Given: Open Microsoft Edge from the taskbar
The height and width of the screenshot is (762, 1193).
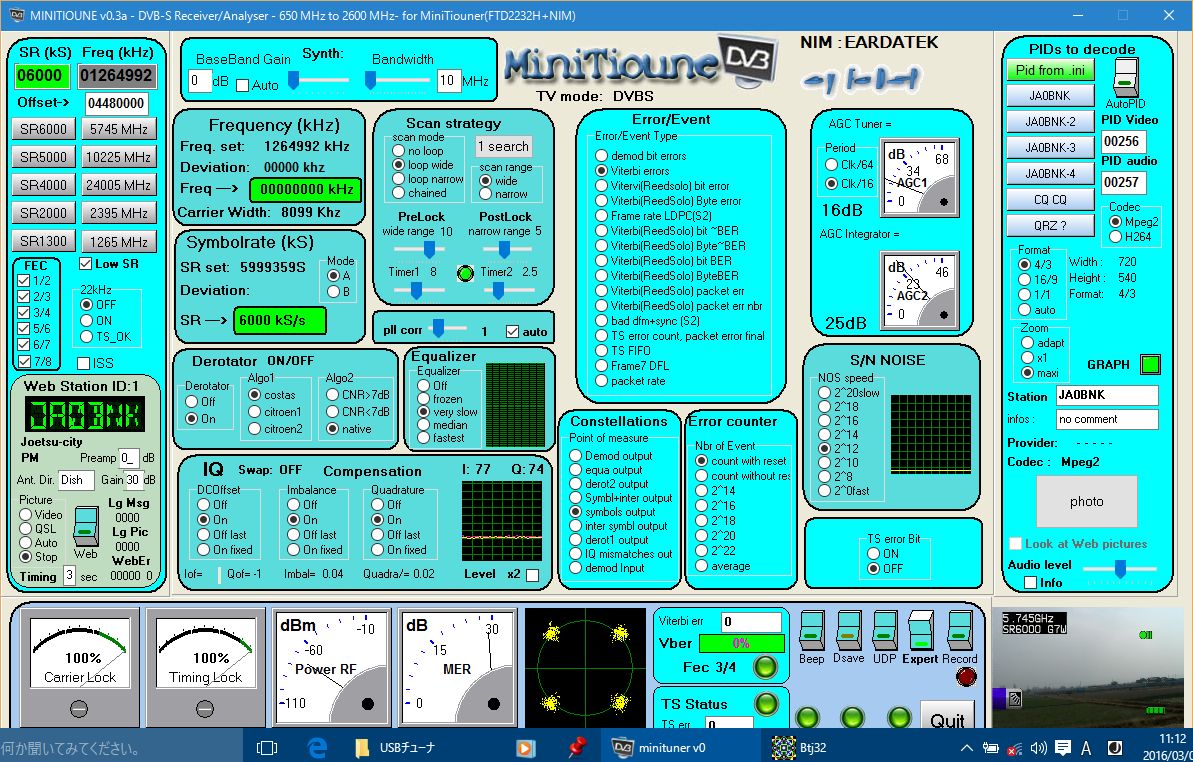Looking at the screenshot, I should pyautogui.click(x=315, y=747).
